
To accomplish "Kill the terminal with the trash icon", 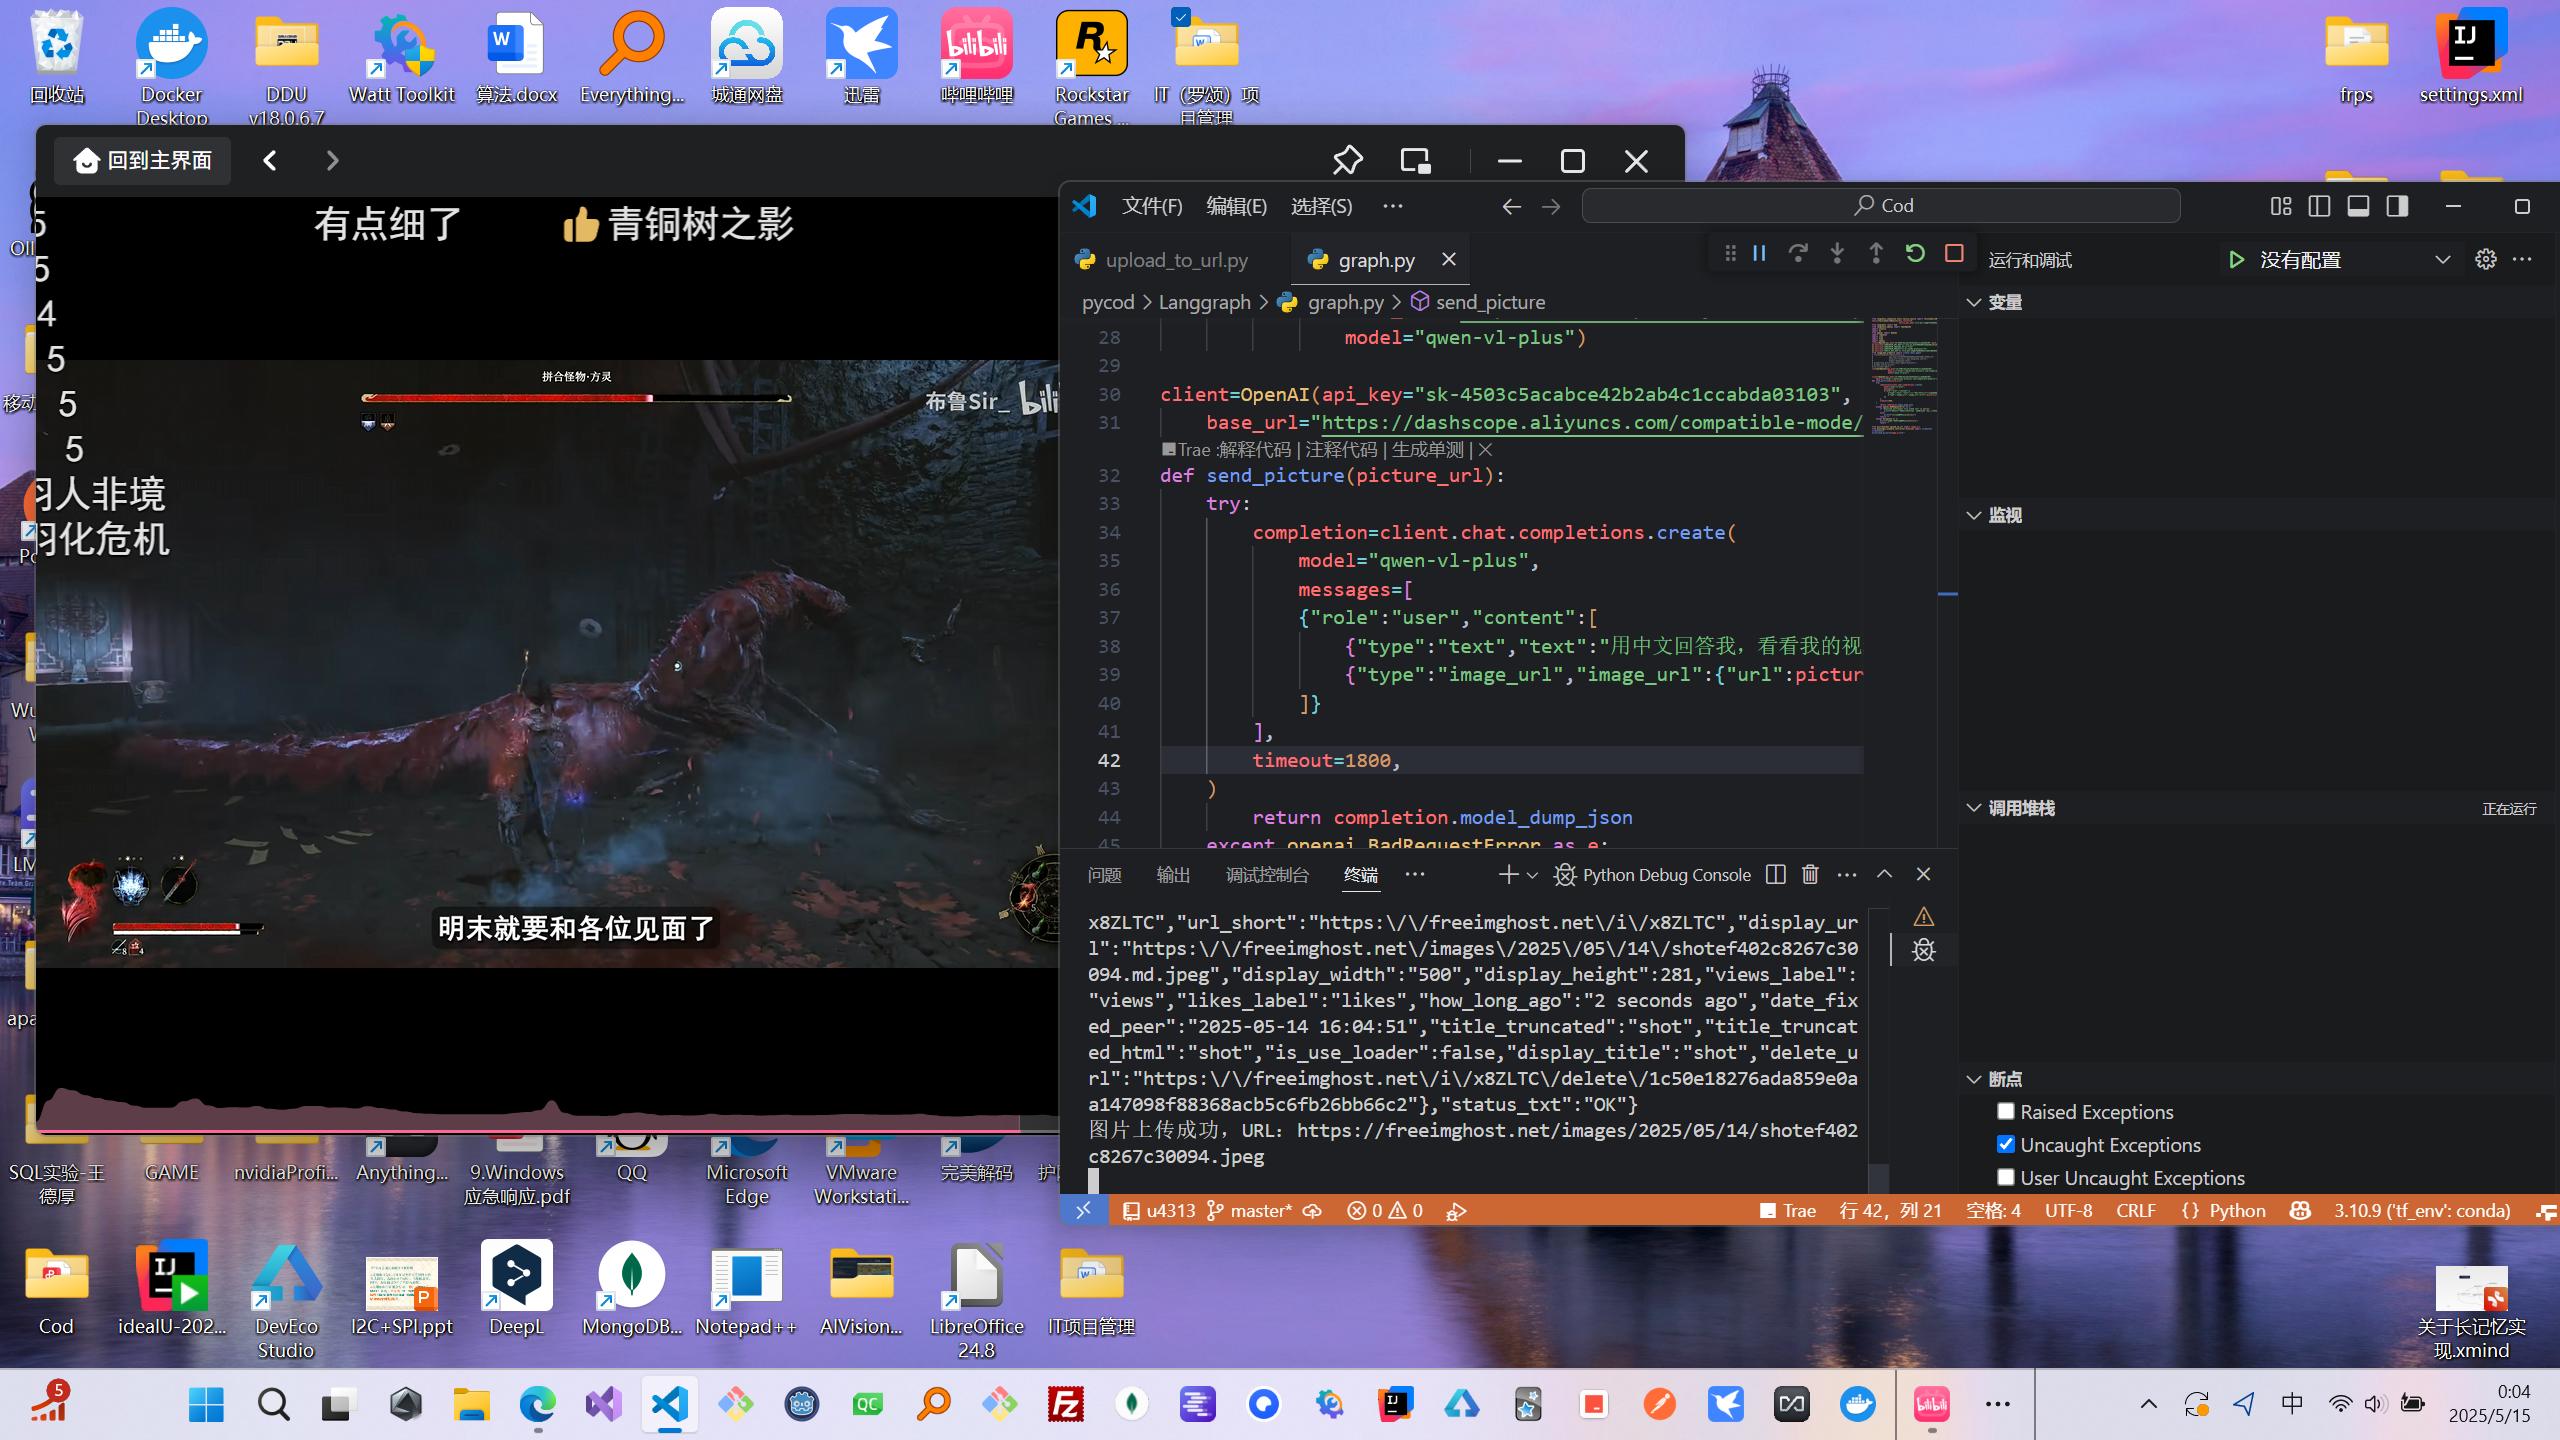I will [1810, 875].
